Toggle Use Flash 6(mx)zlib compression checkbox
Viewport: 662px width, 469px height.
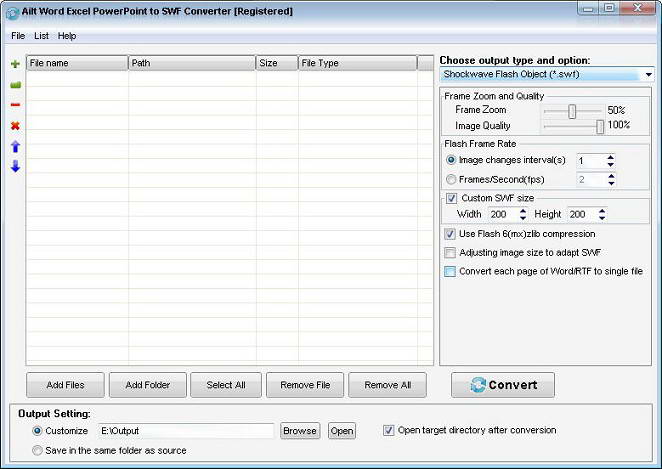pos(450,234)
